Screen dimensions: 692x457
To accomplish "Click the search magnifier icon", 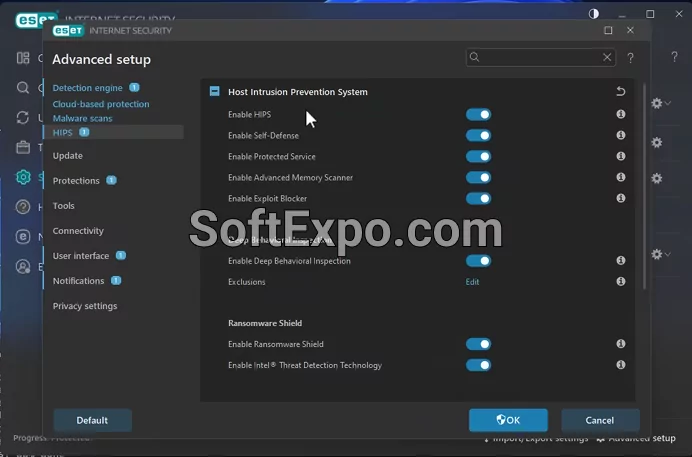I will (474, 57).
